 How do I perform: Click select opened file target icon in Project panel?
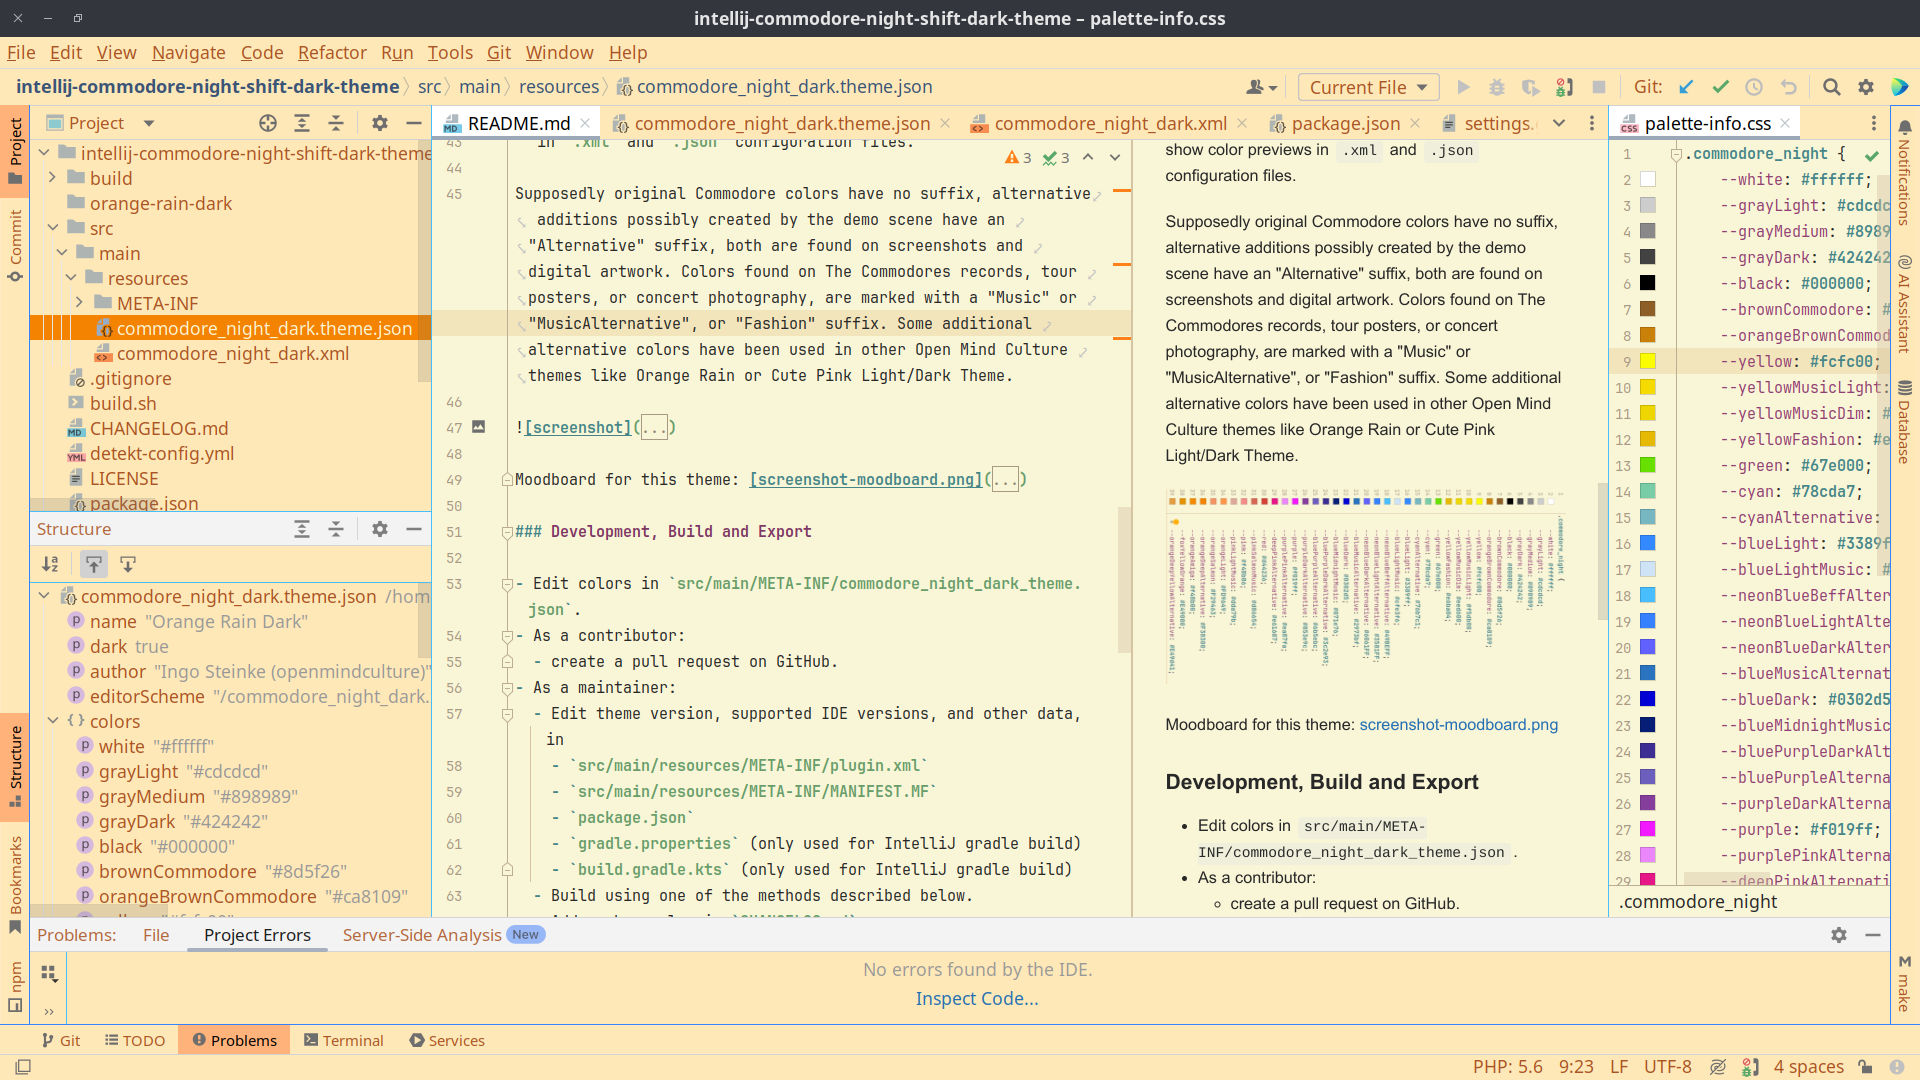point(267,123)
